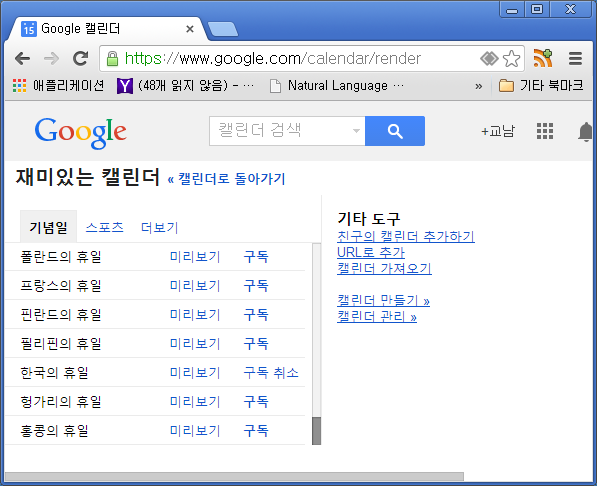Open the Yahoo mail bookmark (48개 읽지 않음)
The image size is (597, 486).
coord(185,86)
